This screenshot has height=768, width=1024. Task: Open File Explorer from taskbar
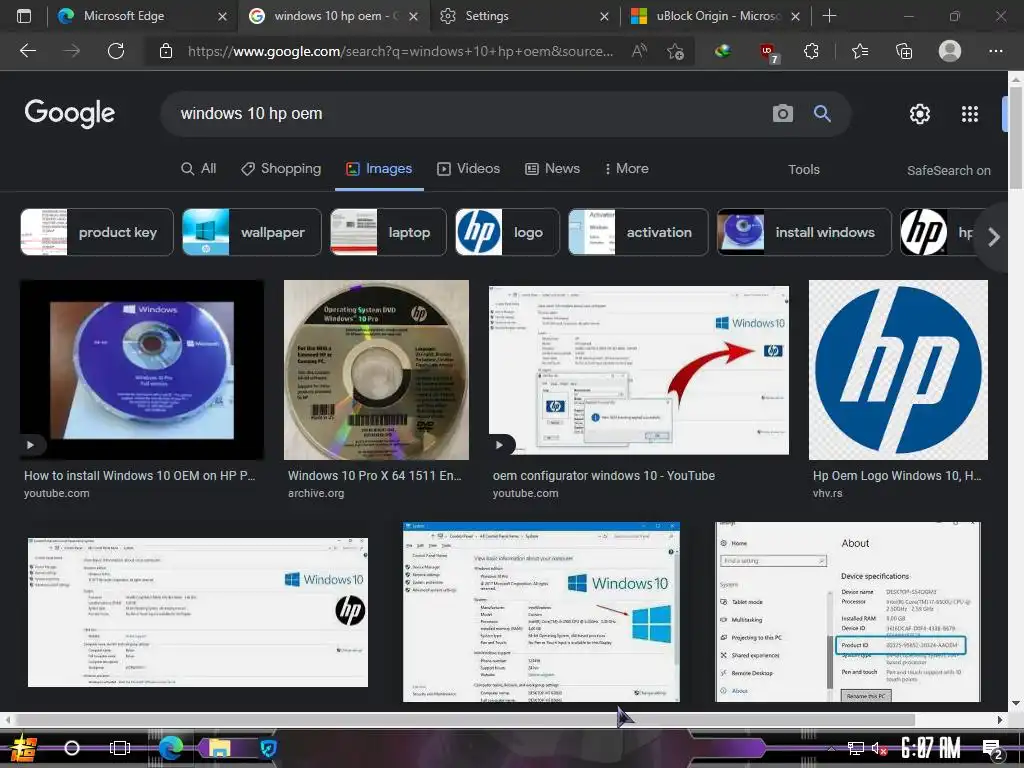pos(219,748)
